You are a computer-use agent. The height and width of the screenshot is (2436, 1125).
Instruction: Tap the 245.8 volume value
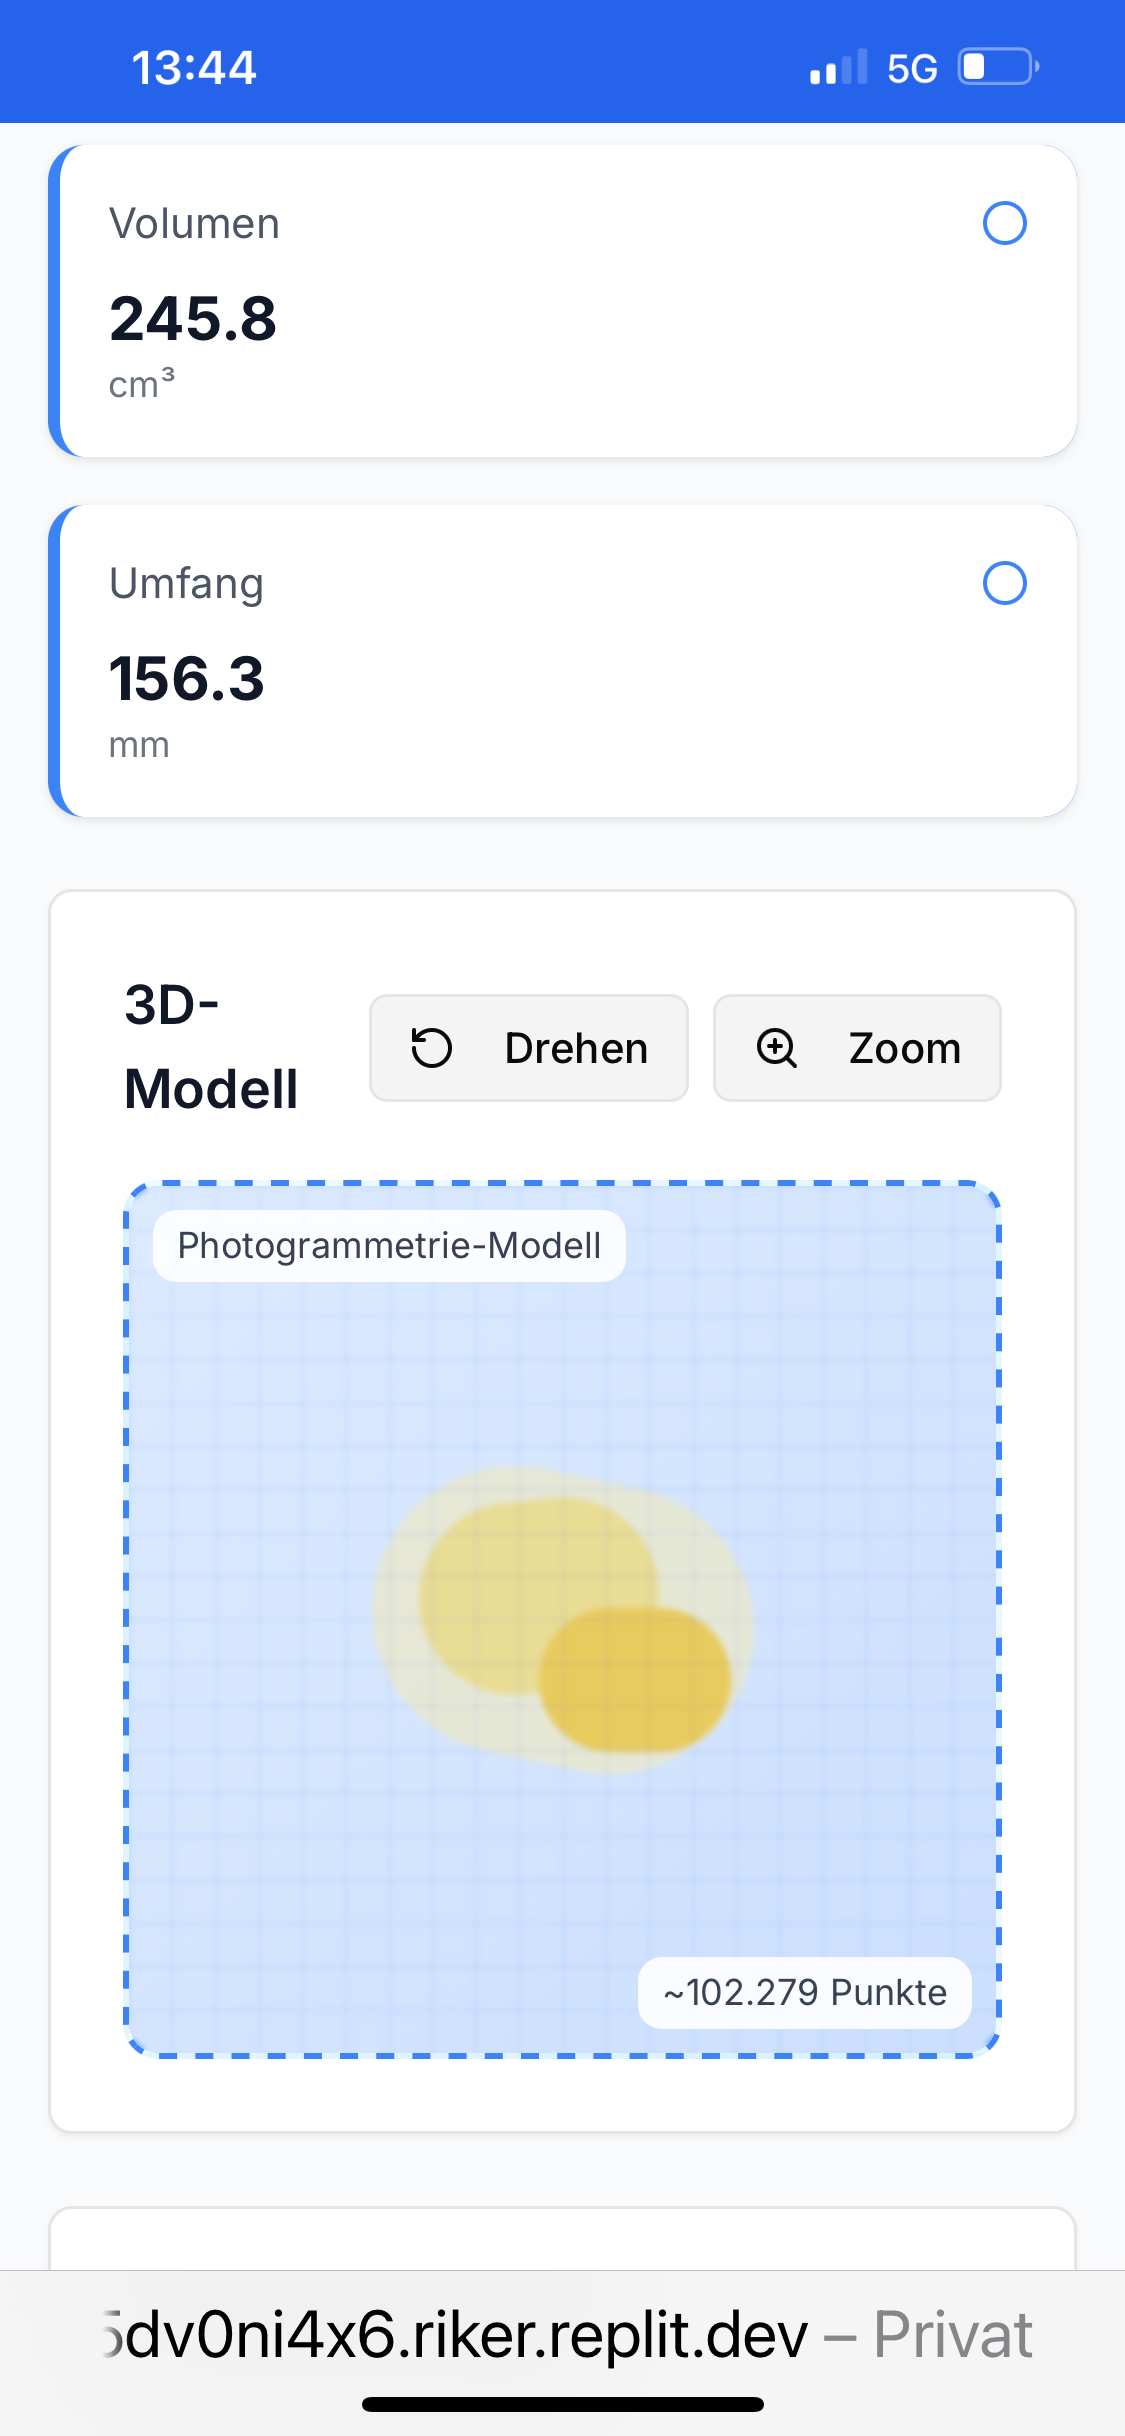coord(193,319)
